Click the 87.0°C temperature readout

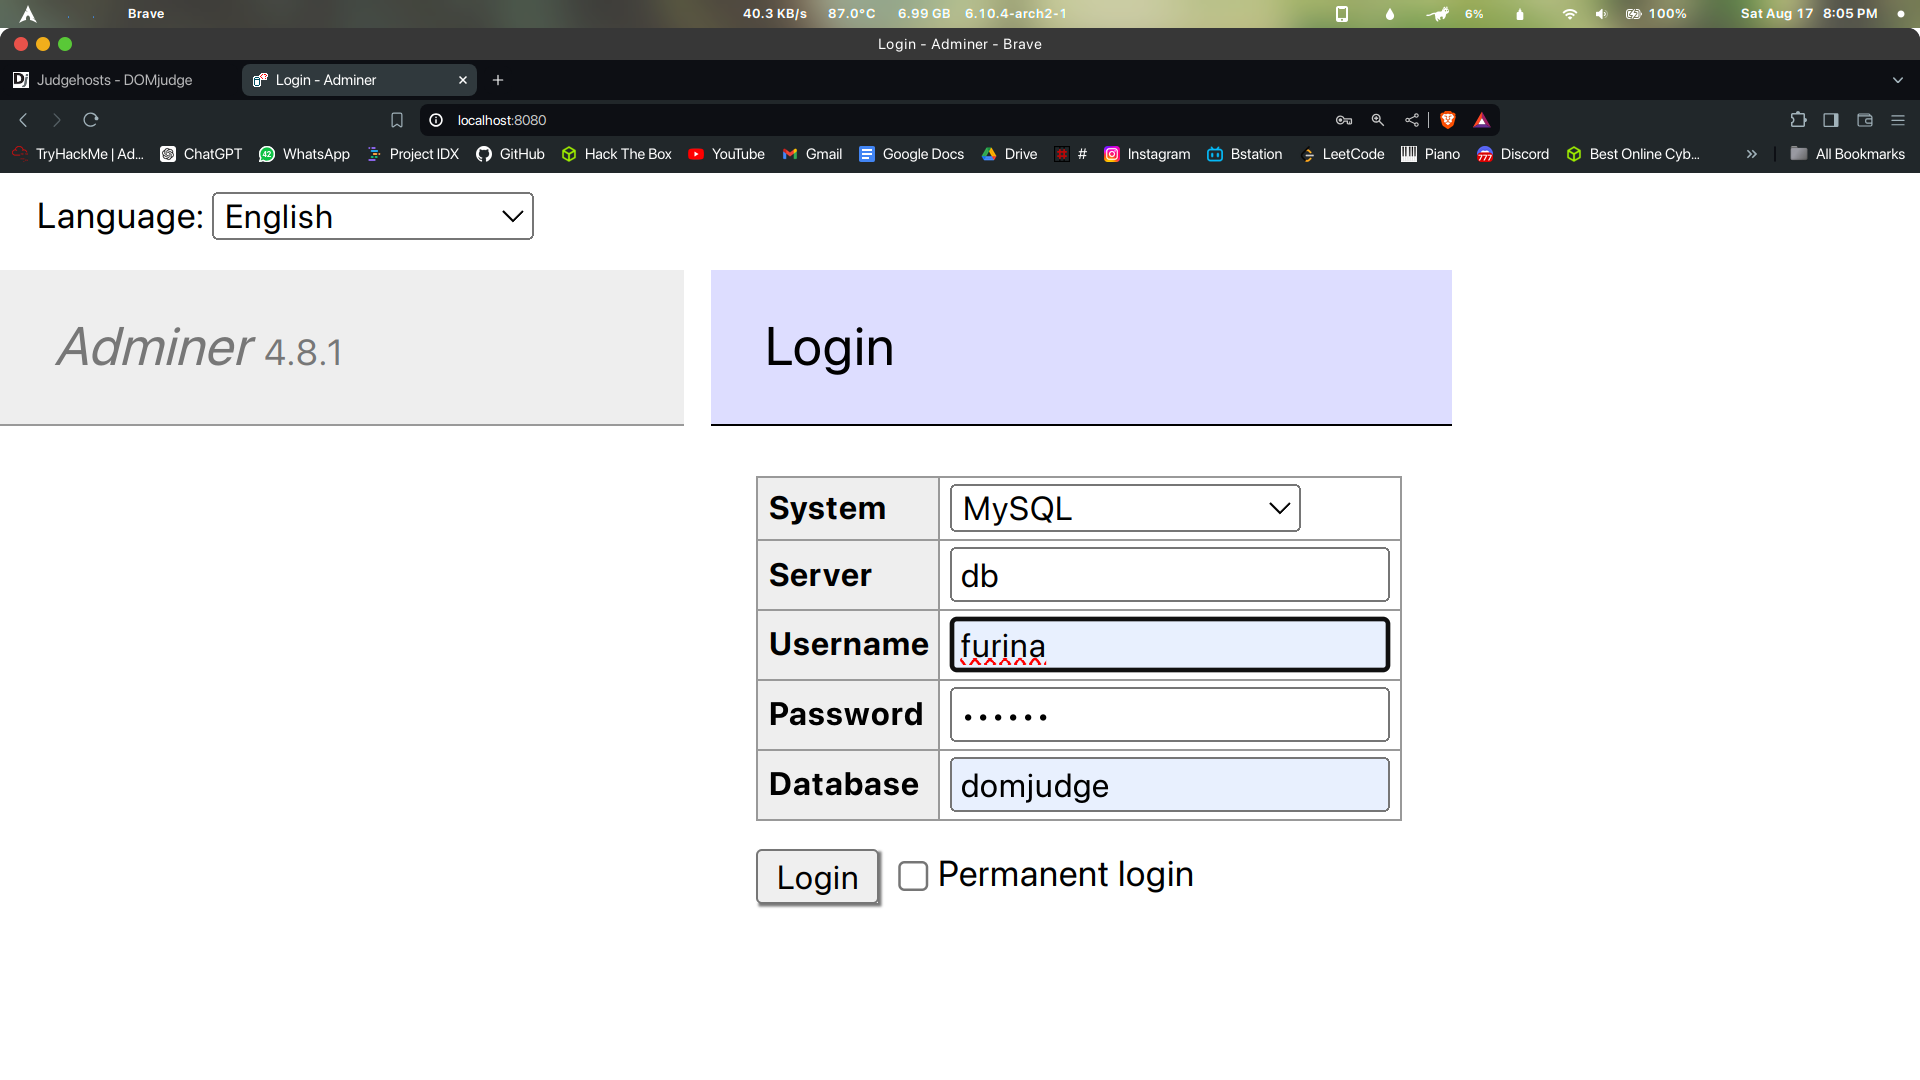[852, 14]
